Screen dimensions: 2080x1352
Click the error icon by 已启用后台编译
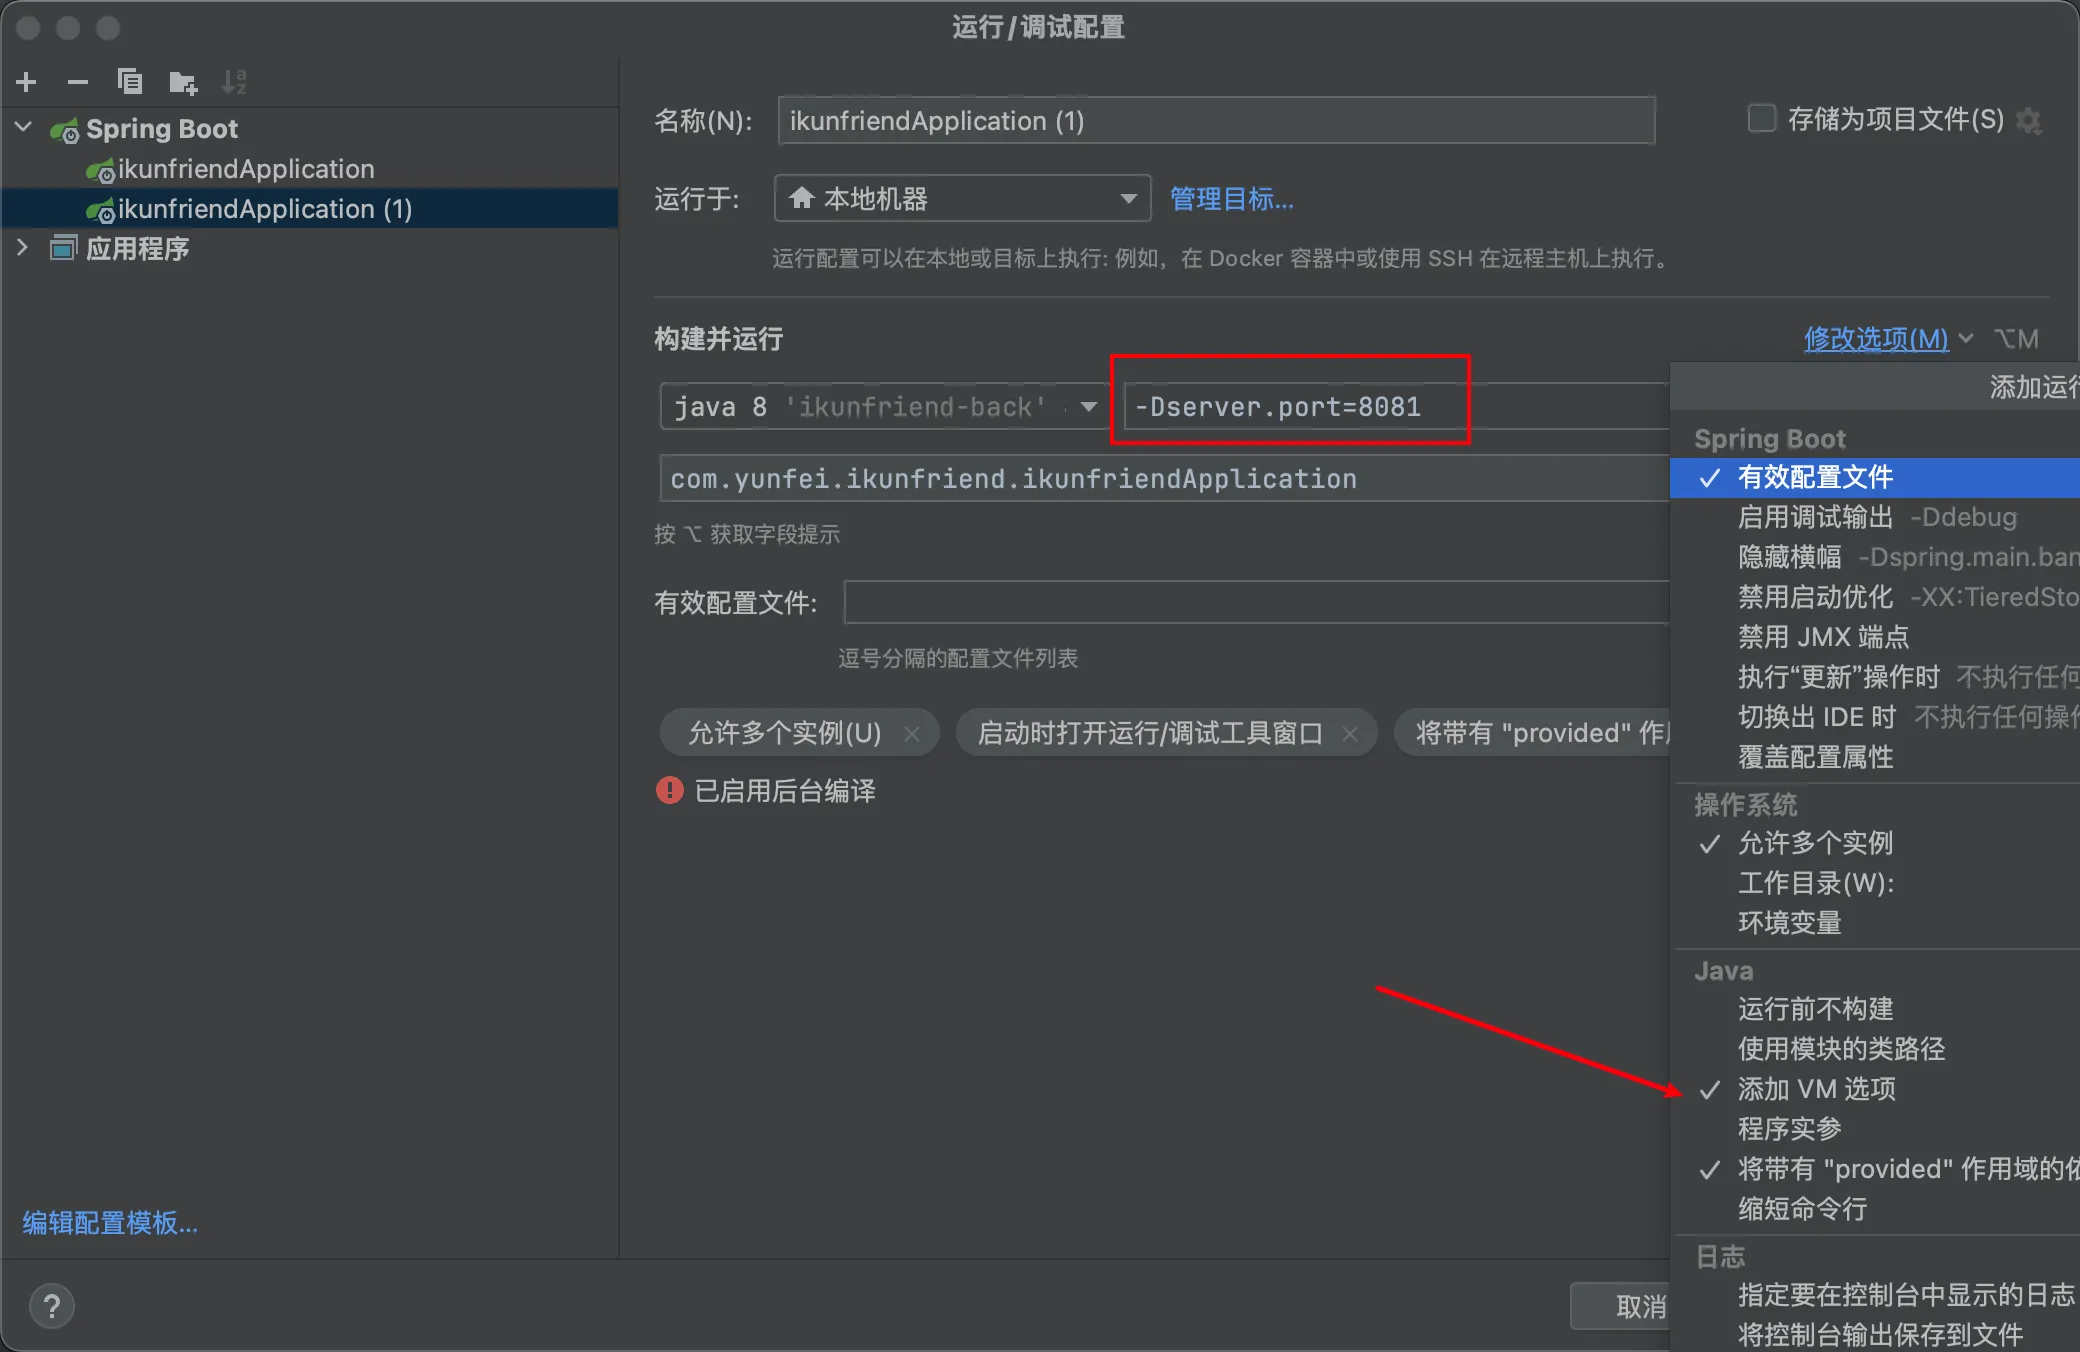pyautogui.click(x=669, y=791)
